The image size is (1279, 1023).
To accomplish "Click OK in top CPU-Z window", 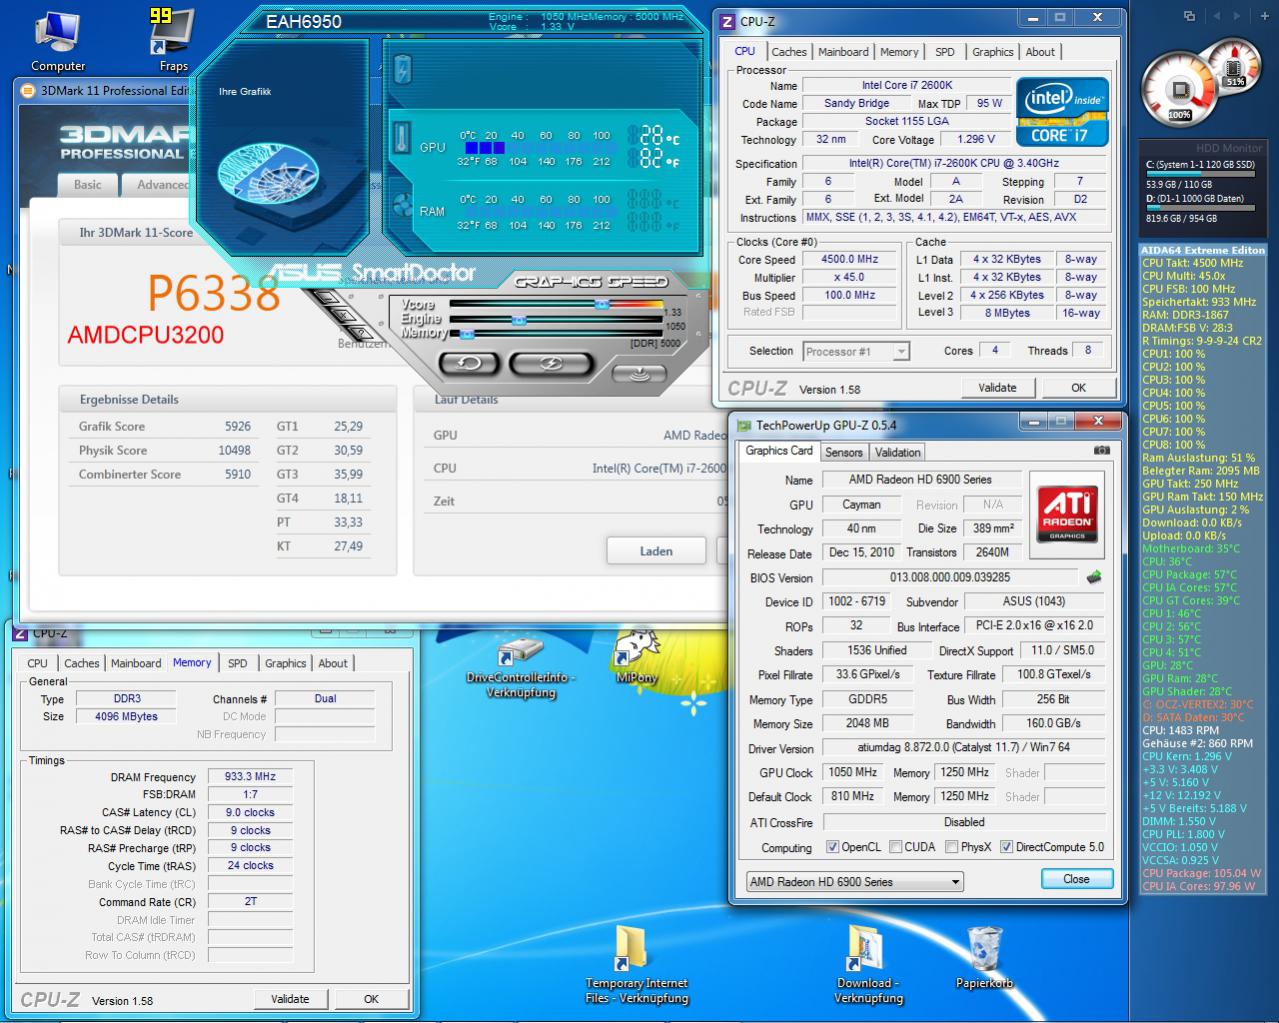I will tap(1078, 388).
